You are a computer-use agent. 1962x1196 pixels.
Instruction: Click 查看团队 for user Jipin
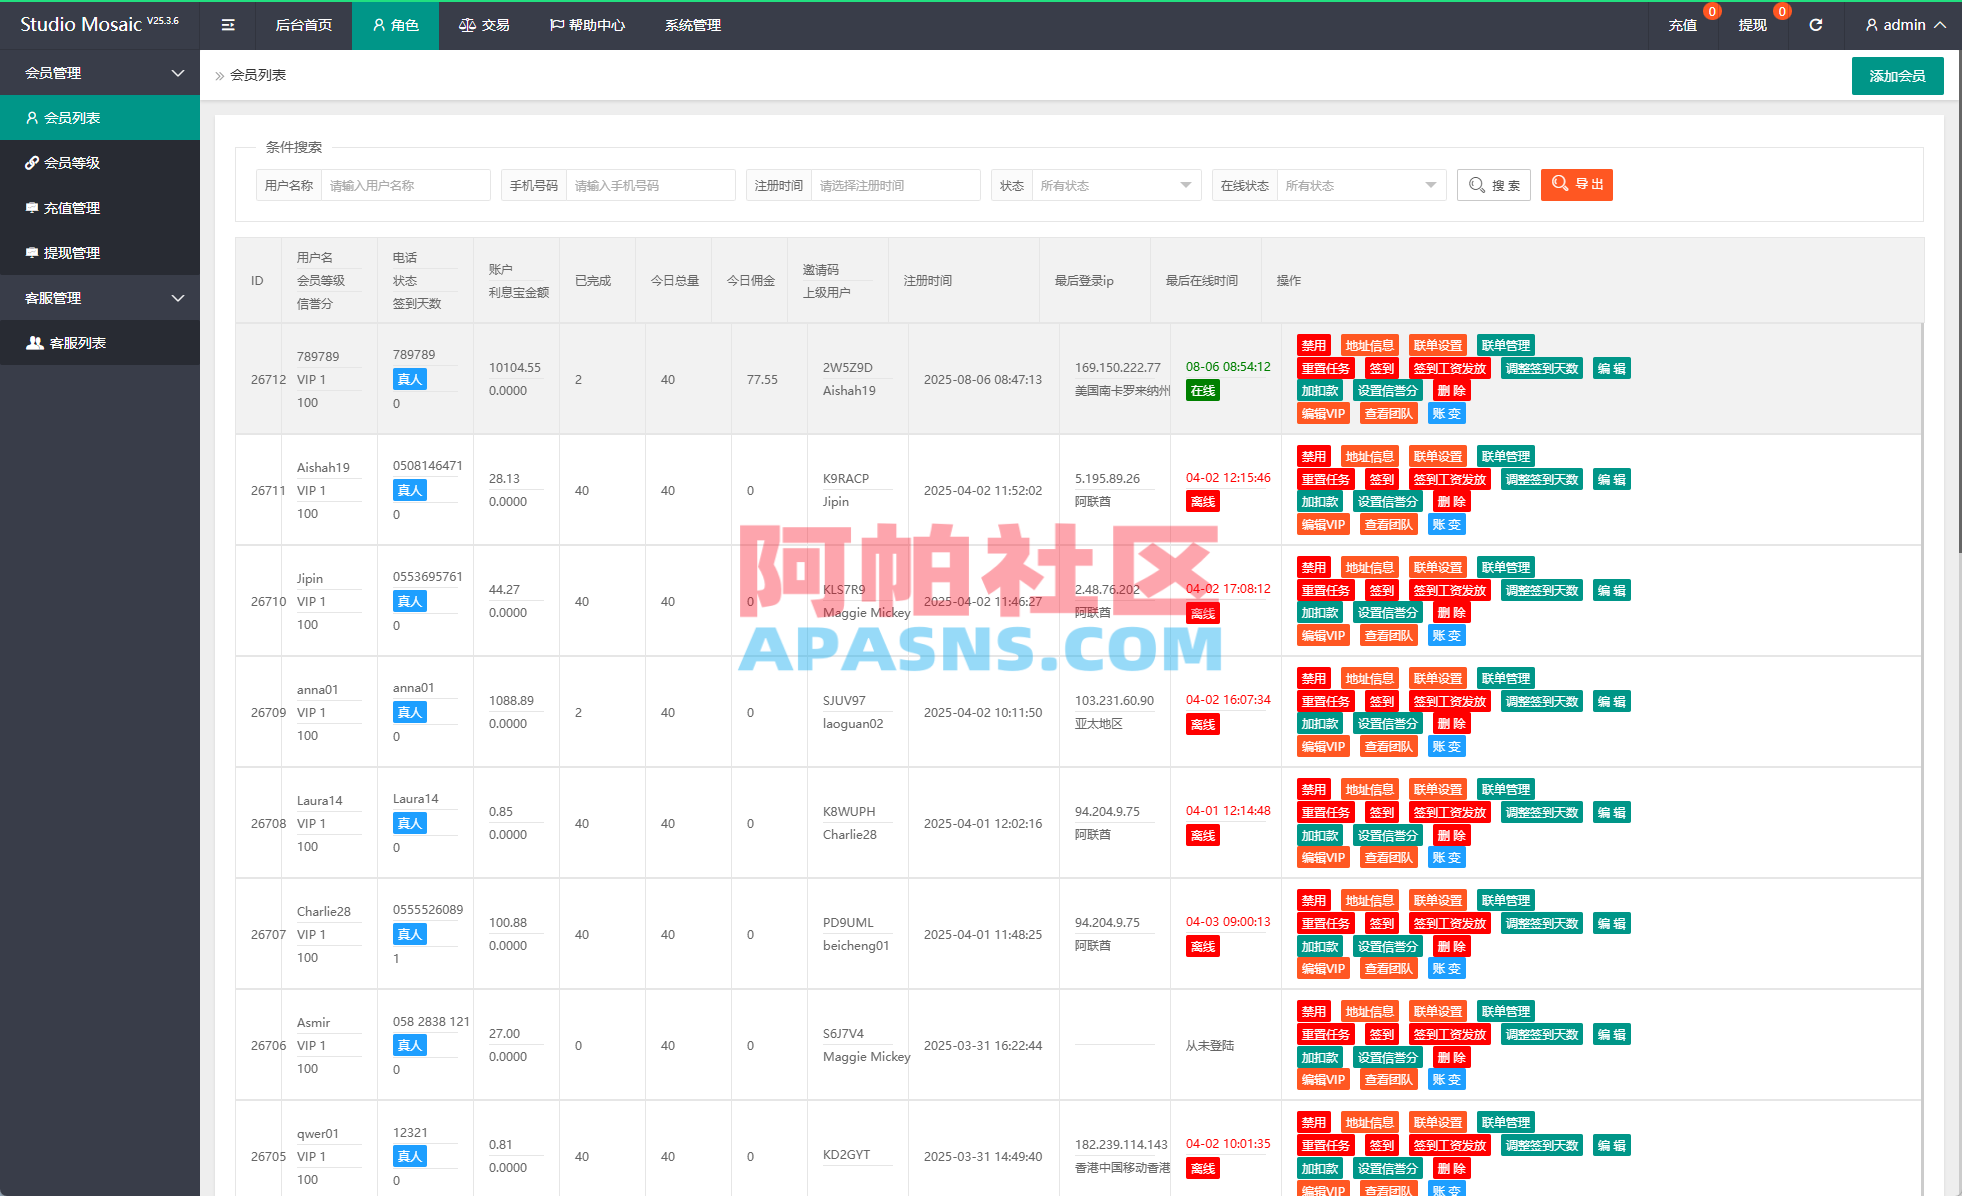[x=1389, y=634]
